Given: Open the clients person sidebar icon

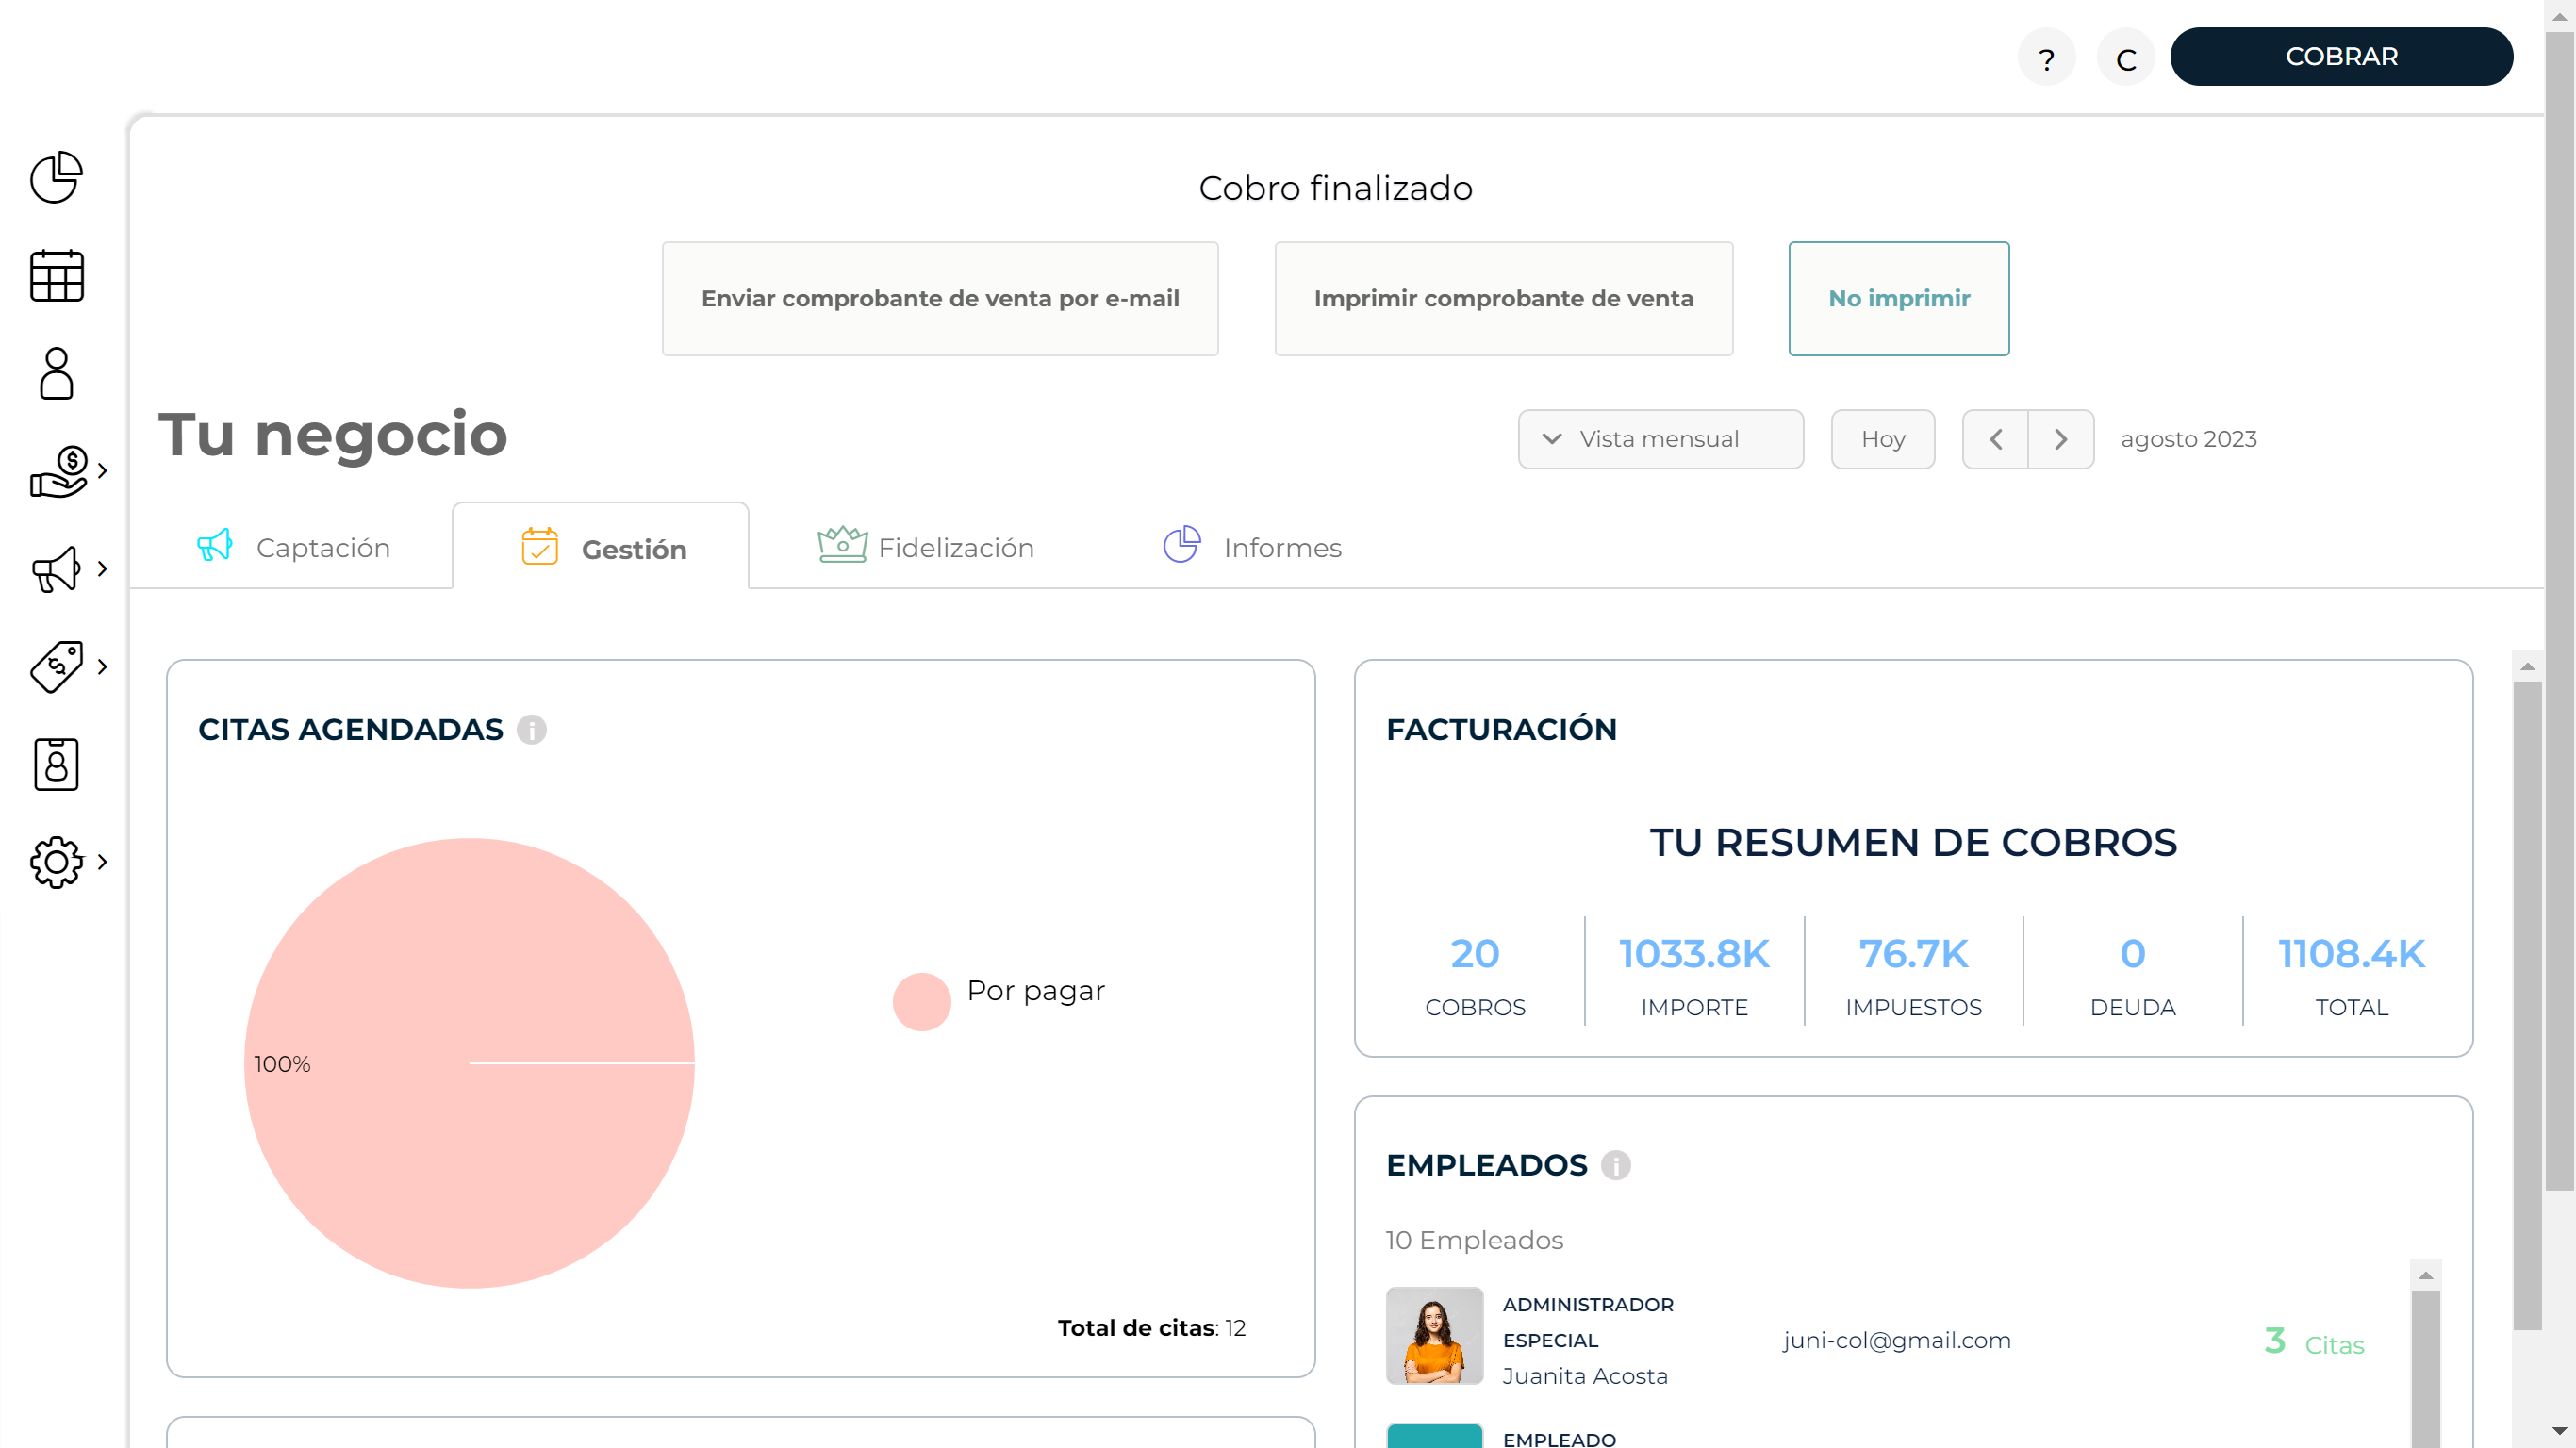Looking at the screenshot, I should 56,373.
